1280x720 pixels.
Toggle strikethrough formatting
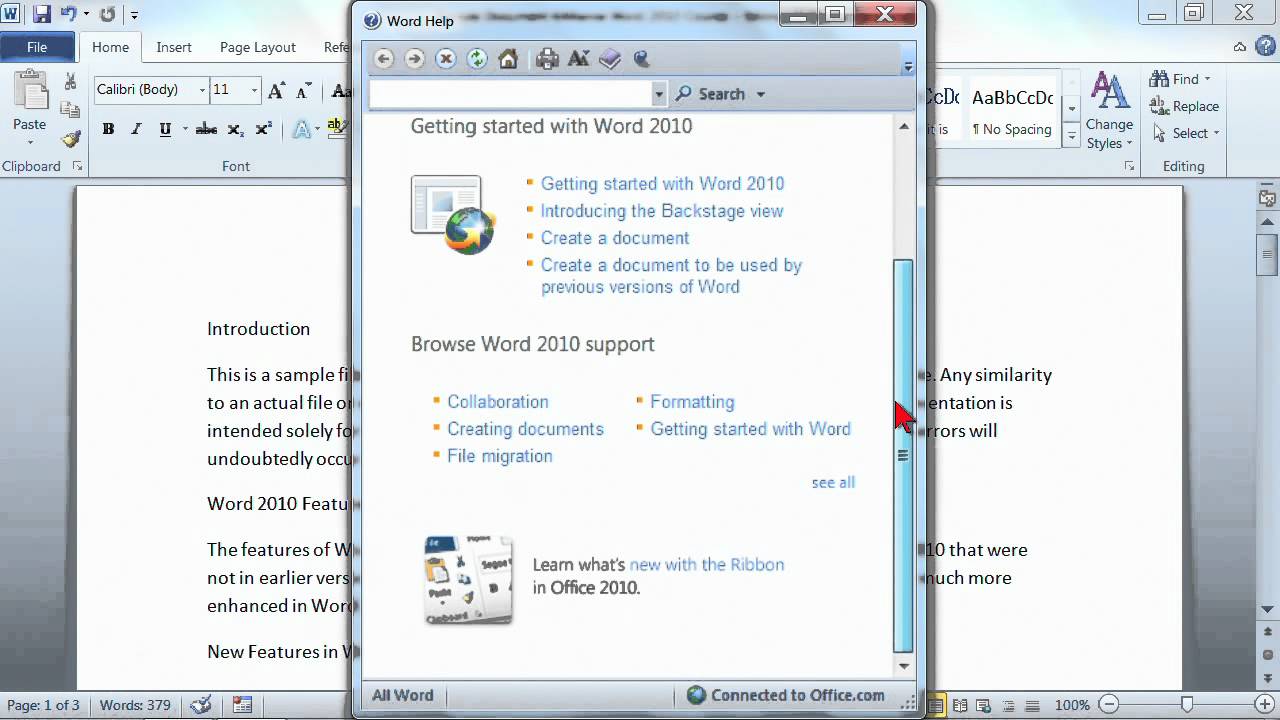[x=206, y=129]
